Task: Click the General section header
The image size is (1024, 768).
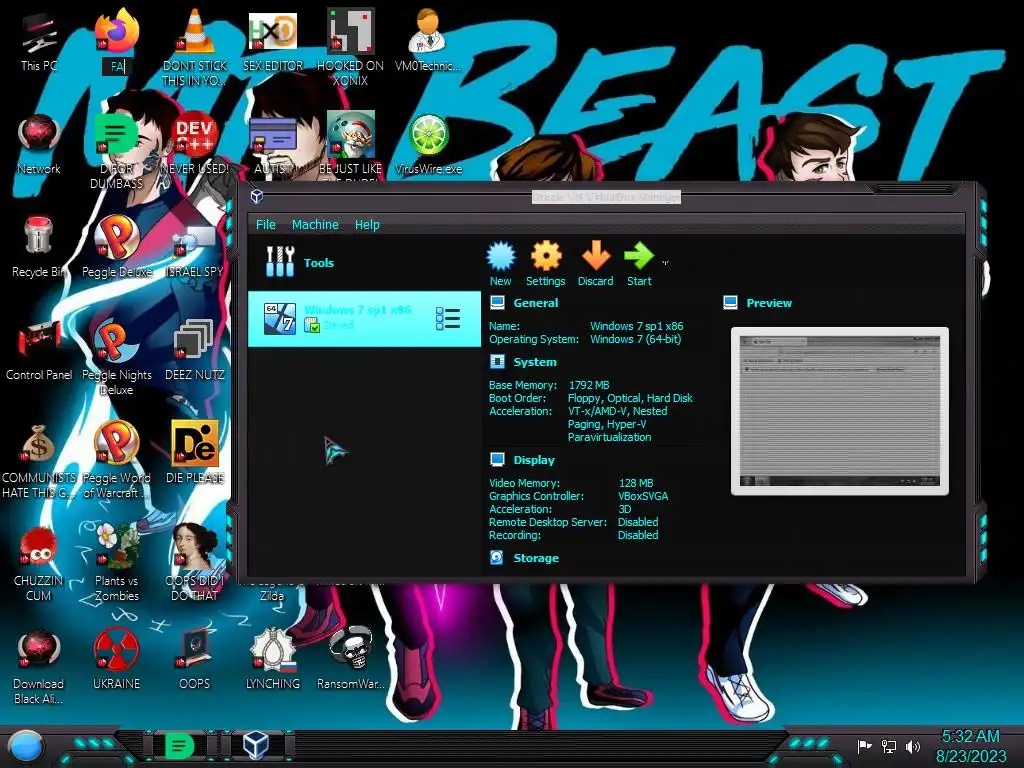Action: tap(536, 303)
